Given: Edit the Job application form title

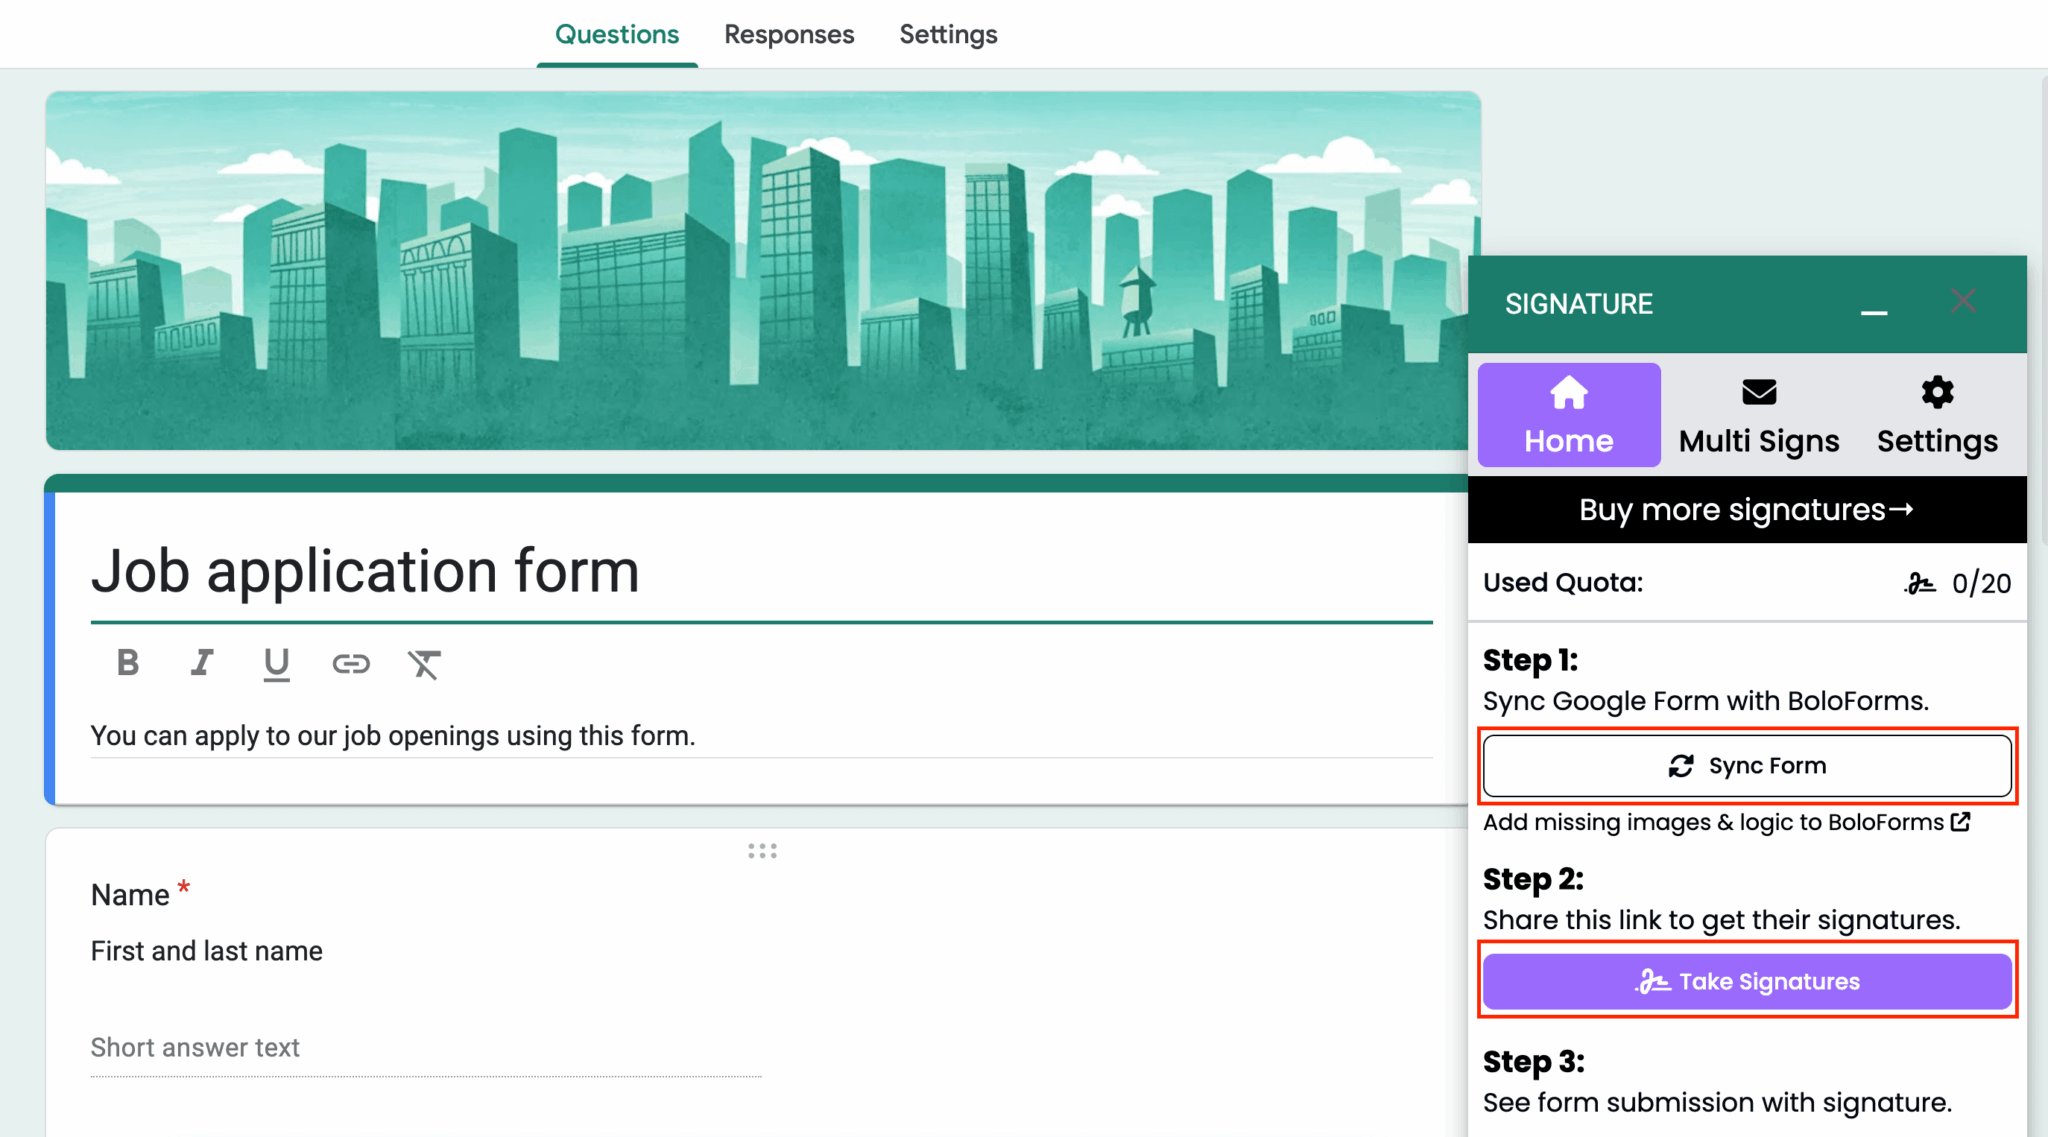Looking at the screenshot, I should point(365,571).
